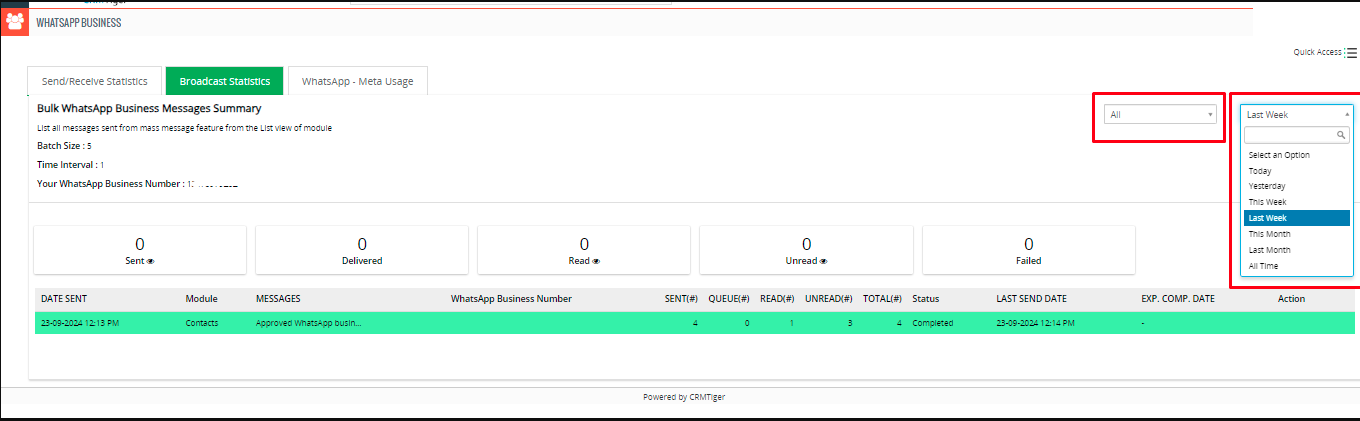Click the eye icon on Read card
1360x421 pixels.
coord(596,261)
